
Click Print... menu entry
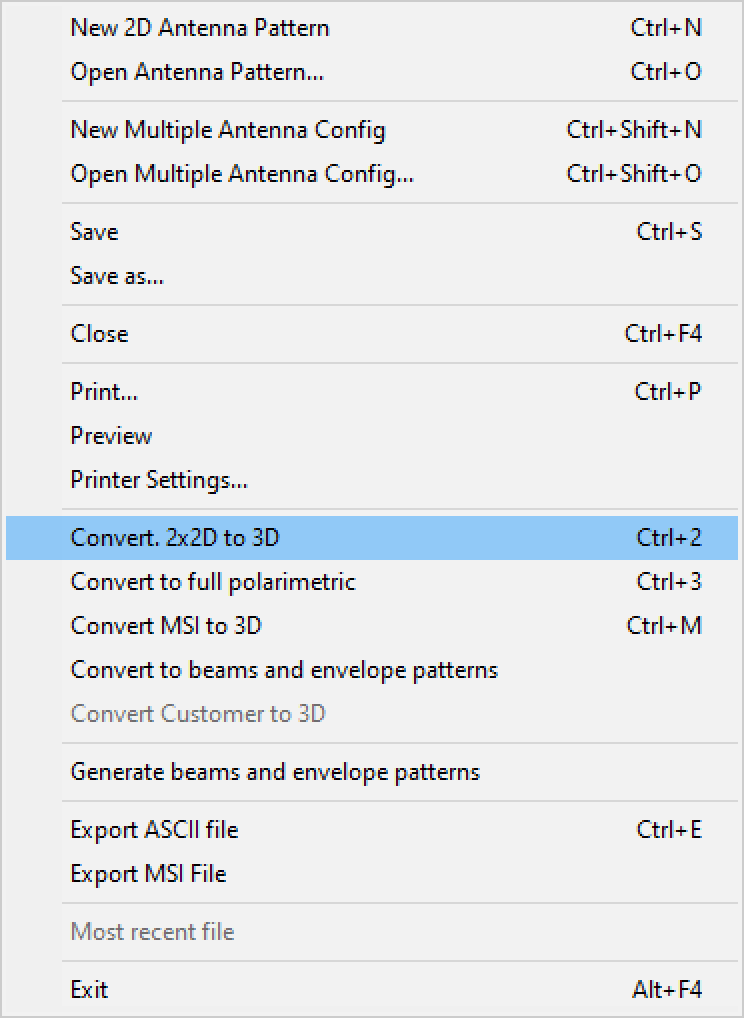tap(104, 392)
